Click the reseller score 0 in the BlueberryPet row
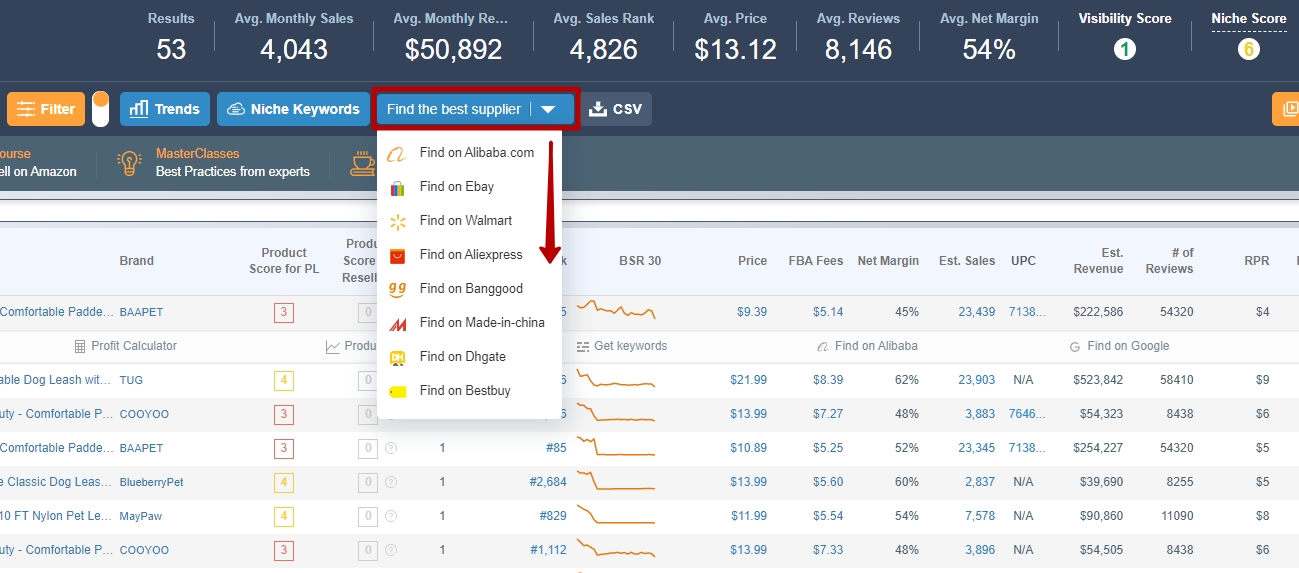This screenshot has height=573, width=1299. point(369,482)
